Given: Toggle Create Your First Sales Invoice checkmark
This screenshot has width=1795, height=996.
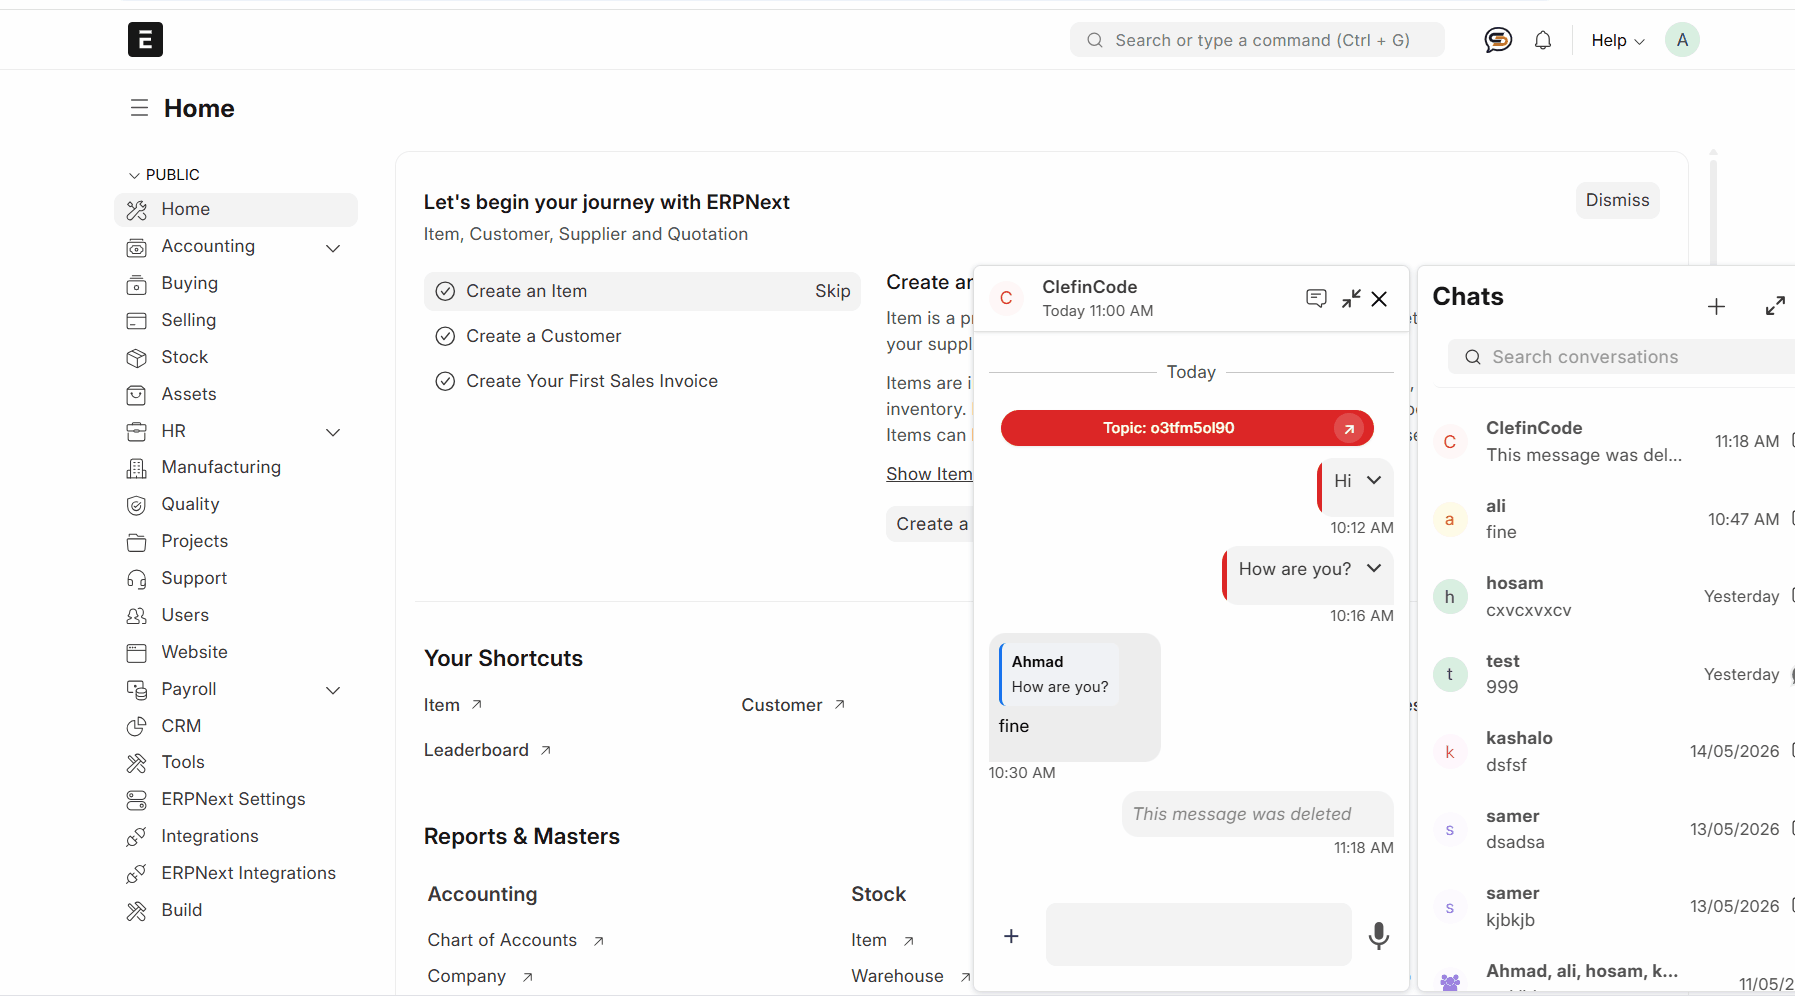Looking at the screenshot, I should coord(445,381).
